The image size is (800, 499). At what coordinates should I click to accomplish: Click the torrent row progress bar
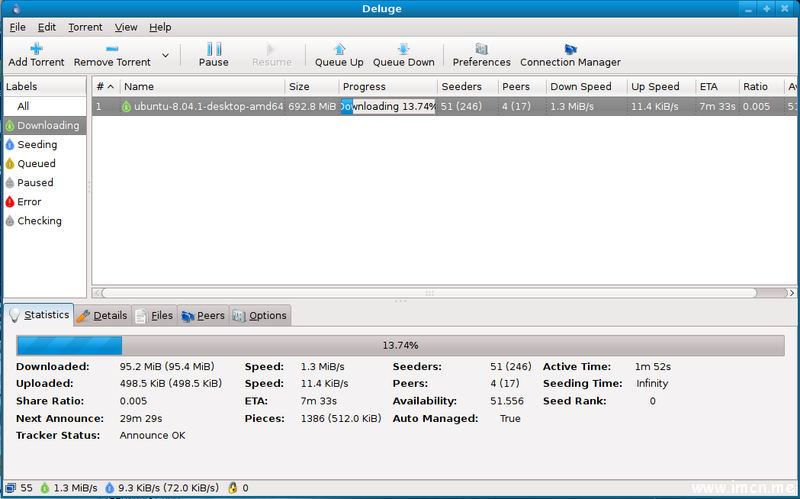pos(388,106)
